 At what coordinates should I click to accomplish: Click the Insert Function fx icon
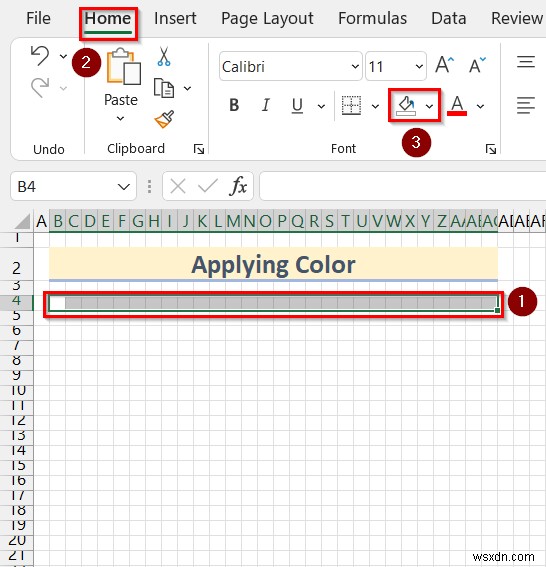click(239, 186)
